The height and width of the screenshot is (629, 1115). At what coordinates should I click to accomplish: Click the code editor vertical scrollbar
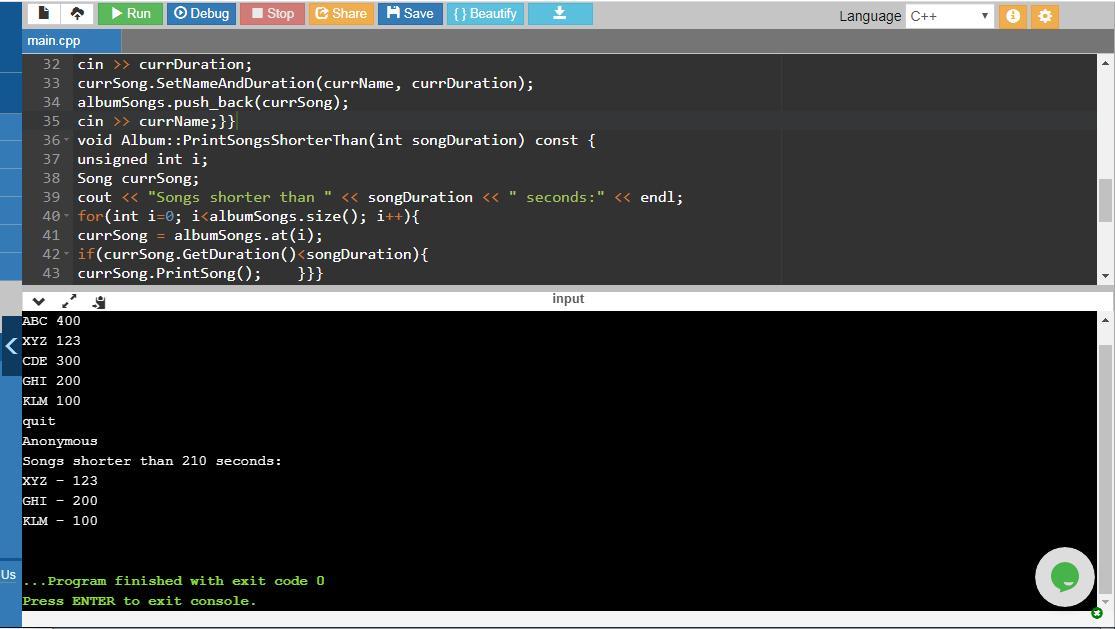tap(1104, 200)
